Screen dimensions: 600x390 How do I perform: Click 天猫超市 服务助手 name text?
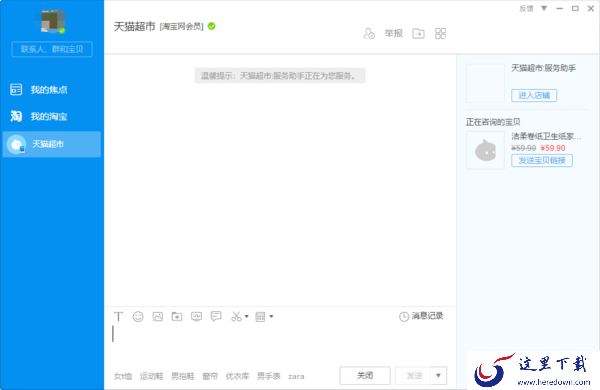[544, 68]
